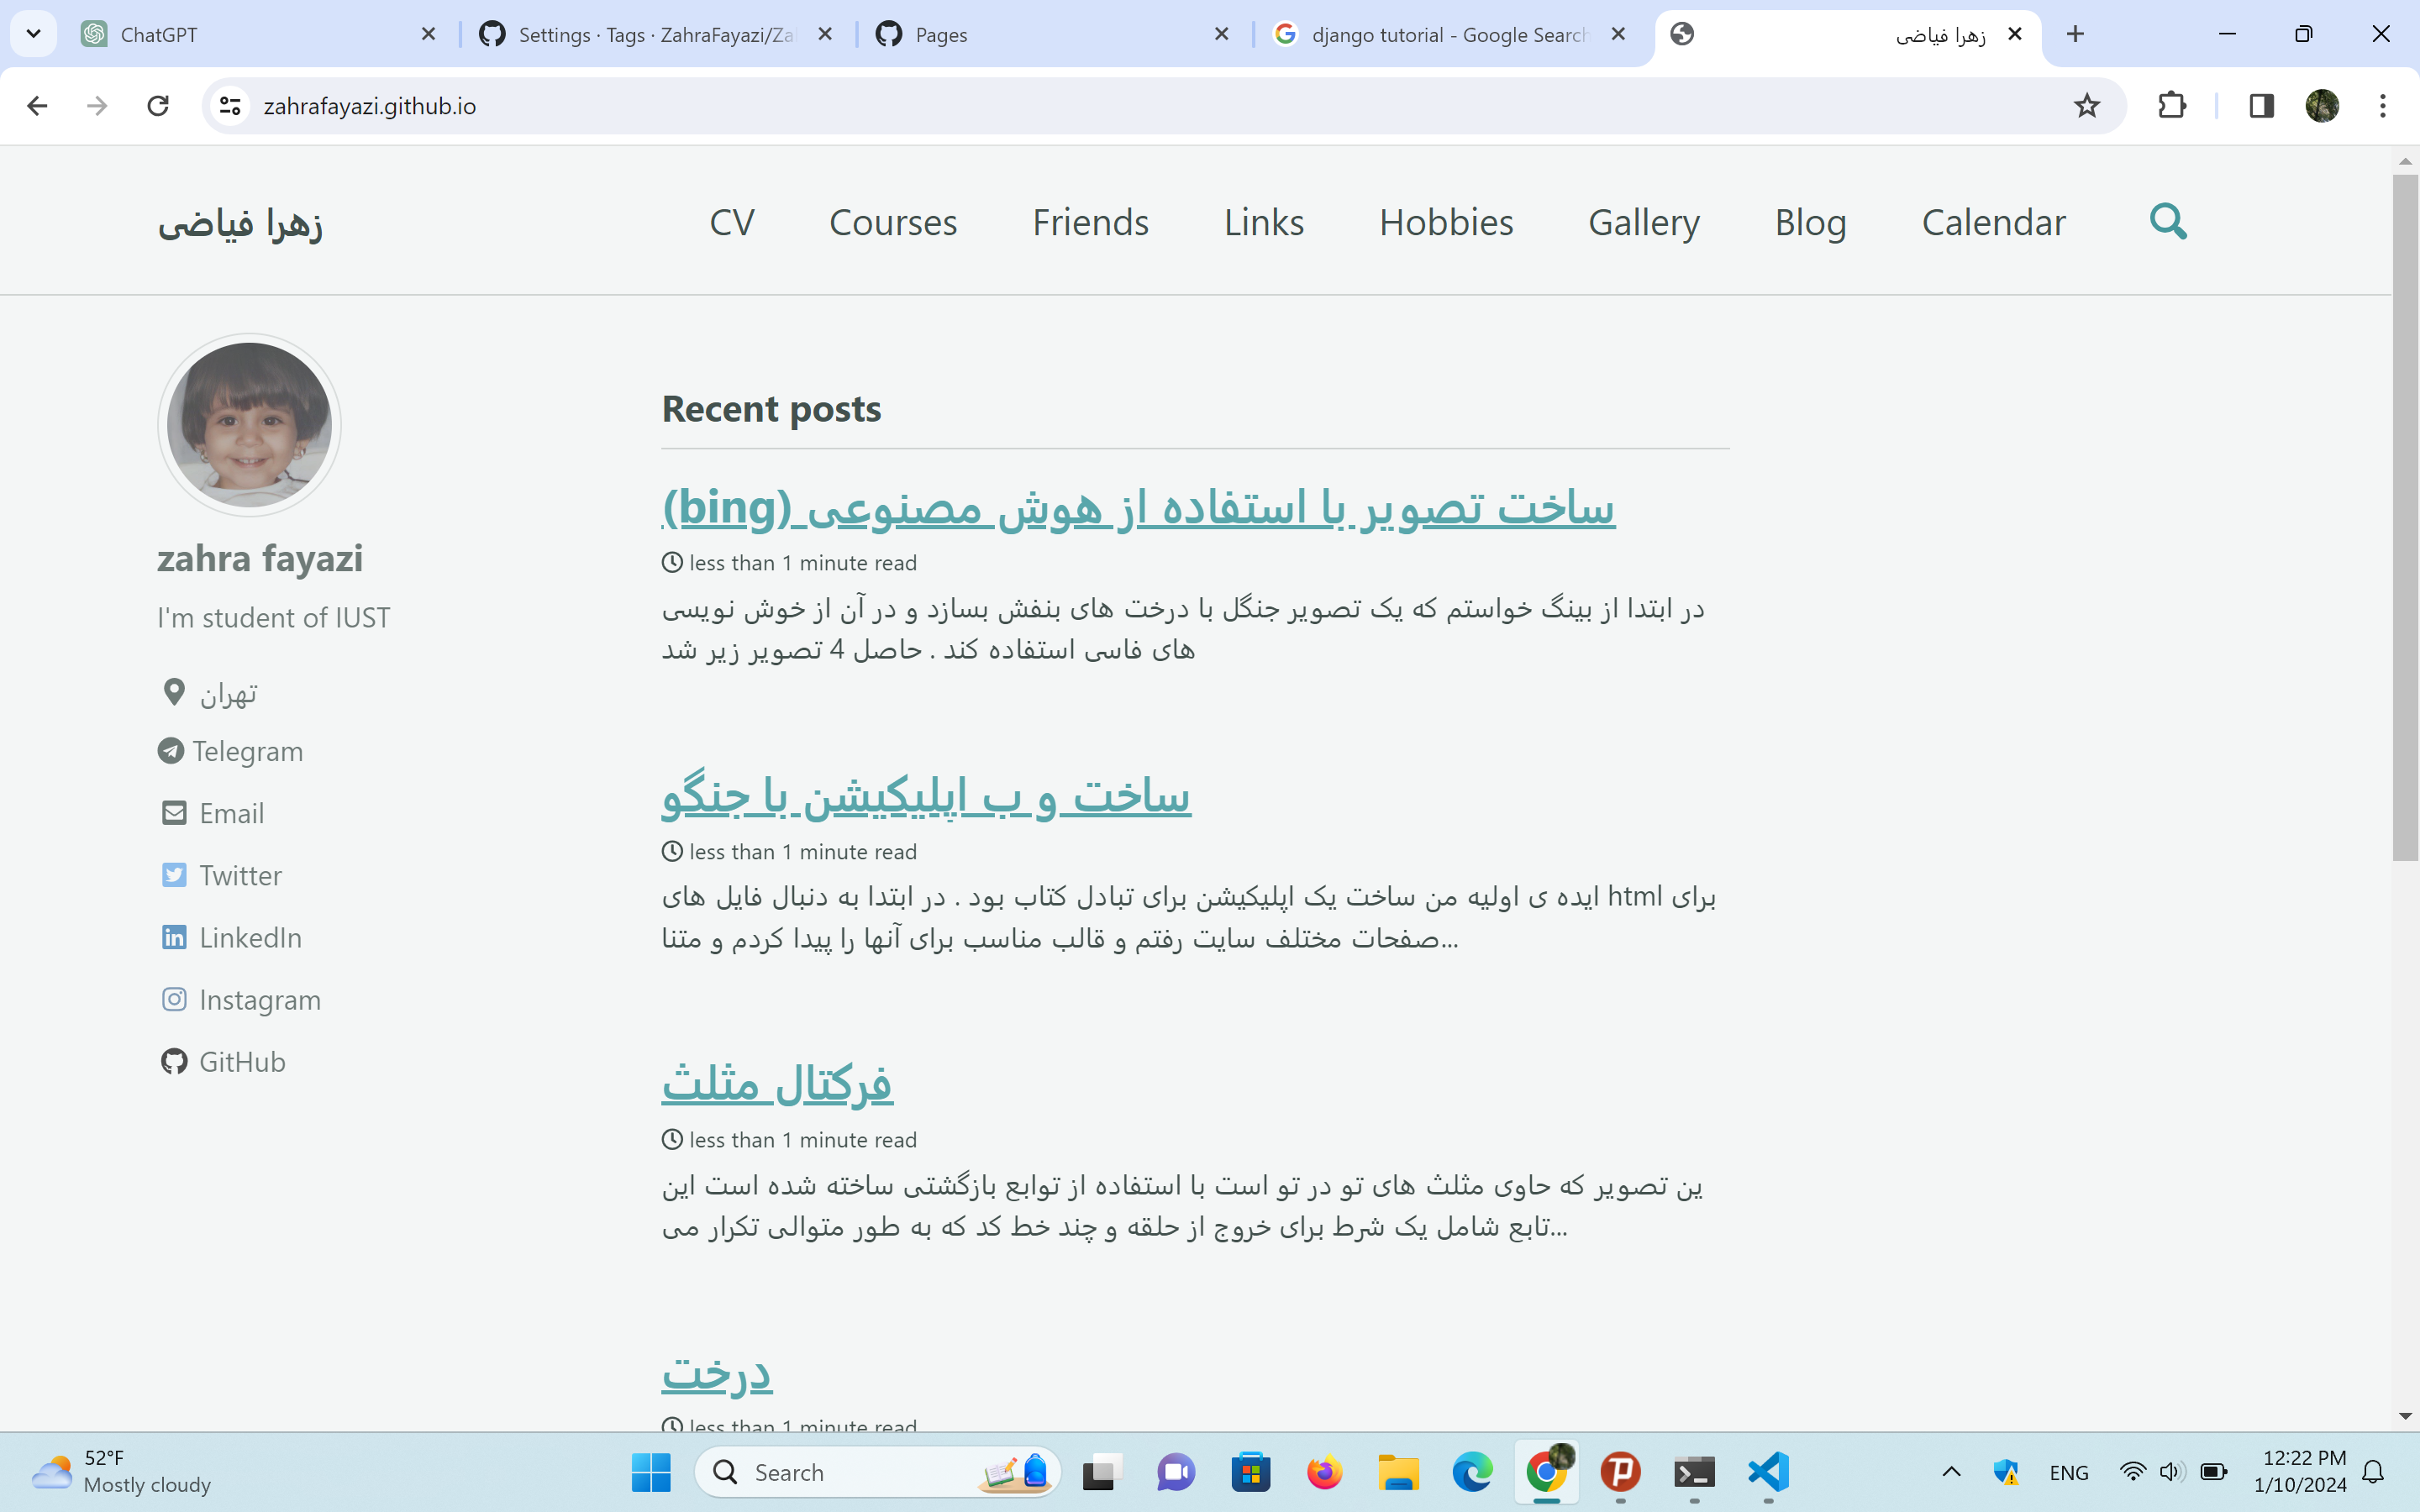The image size is (2420, 1512).
Task: Open the Chrome extensions puzzle icon
Action: (2171, 105)
